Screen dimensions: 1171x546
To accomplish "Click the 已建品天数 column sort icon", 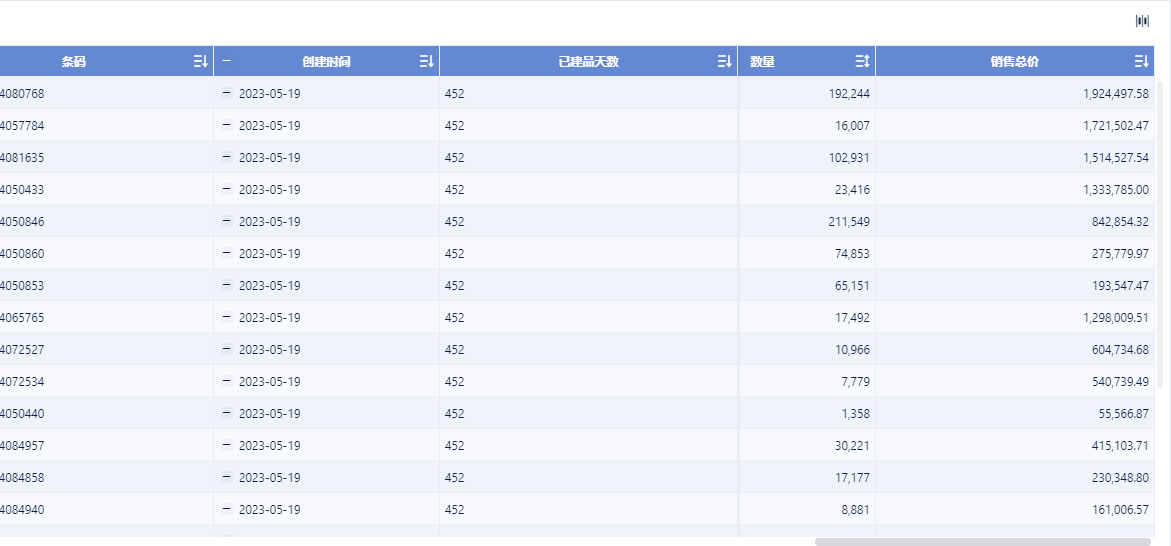I will tap(725, 62).
